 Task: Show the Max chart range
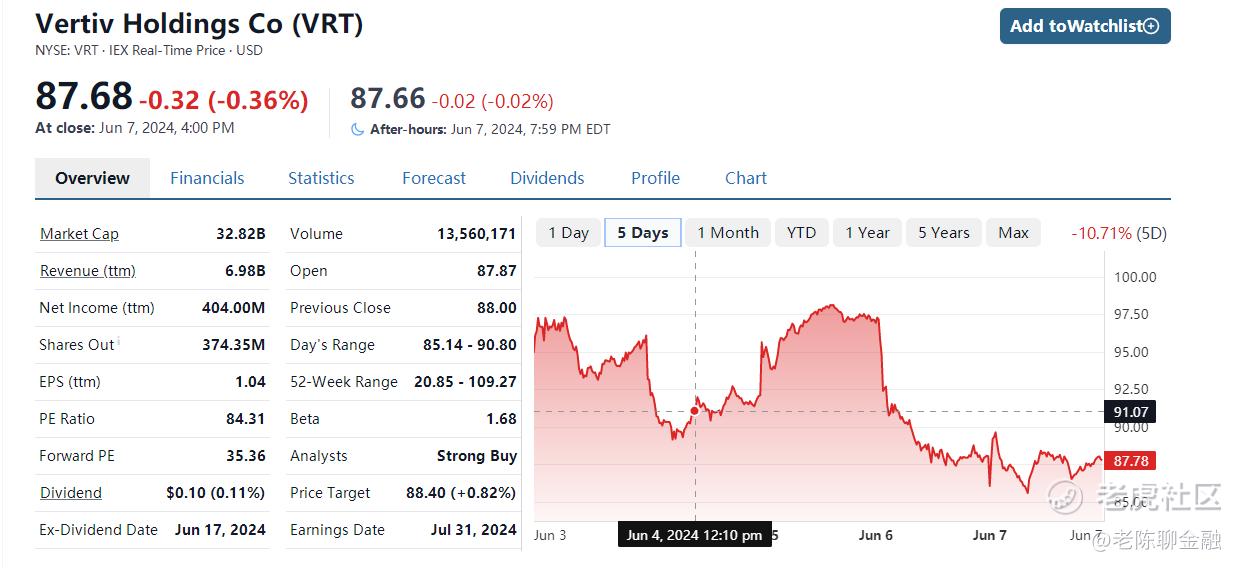(1013, 233)
